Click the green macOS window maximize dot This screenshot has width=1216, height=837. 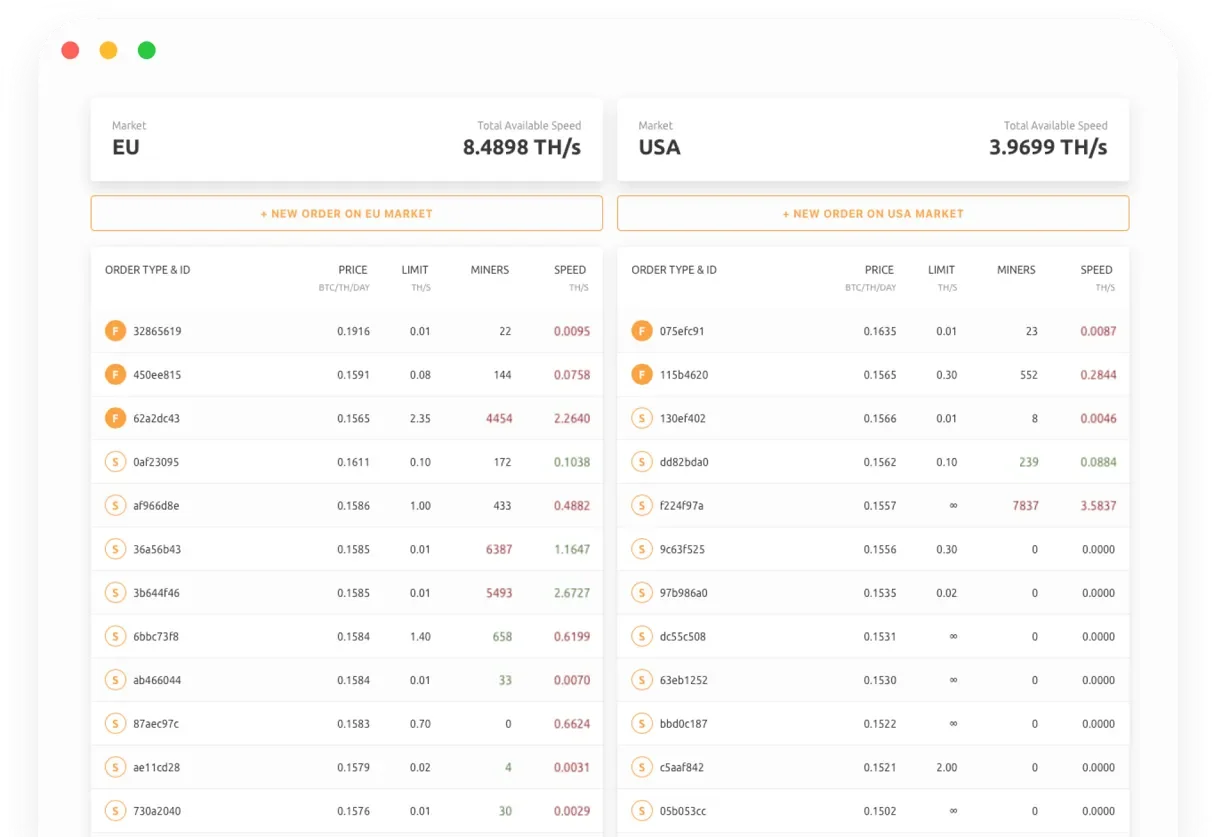(146, 50)
